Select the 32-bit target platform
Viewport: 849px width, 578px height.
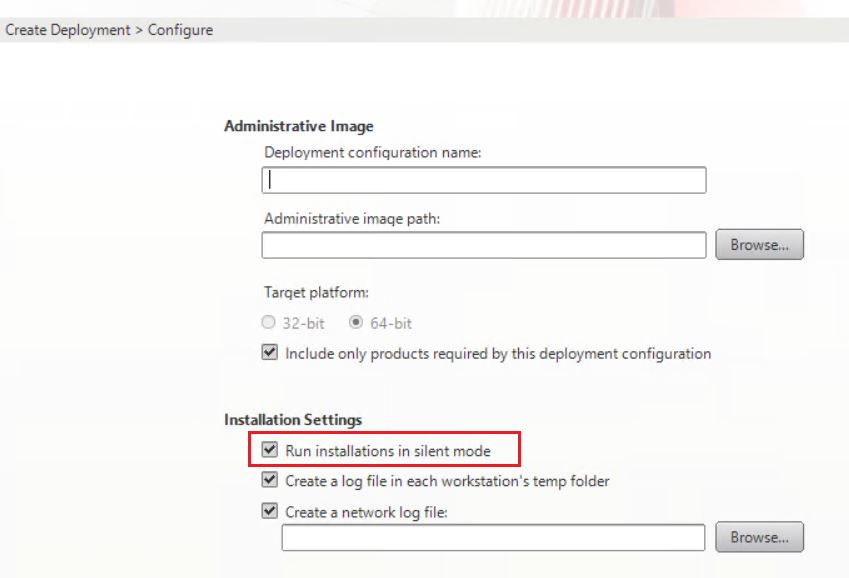267,321
